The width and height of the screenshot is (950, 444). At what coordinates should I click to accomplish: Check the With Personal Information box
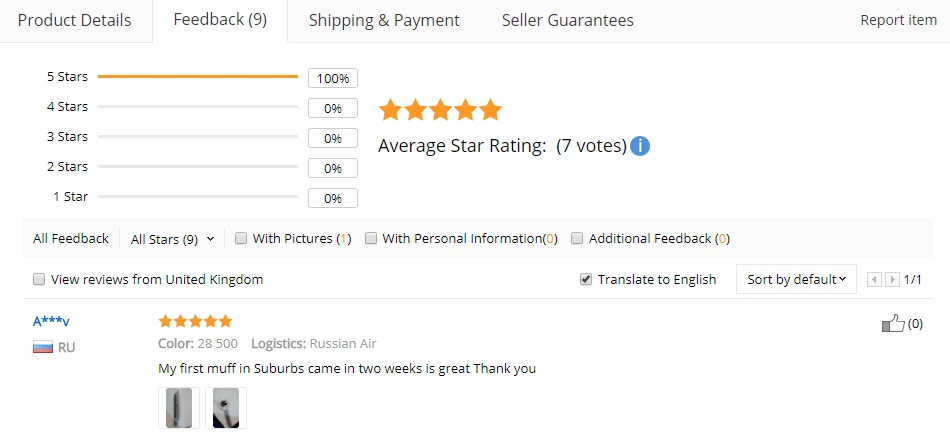371,238
